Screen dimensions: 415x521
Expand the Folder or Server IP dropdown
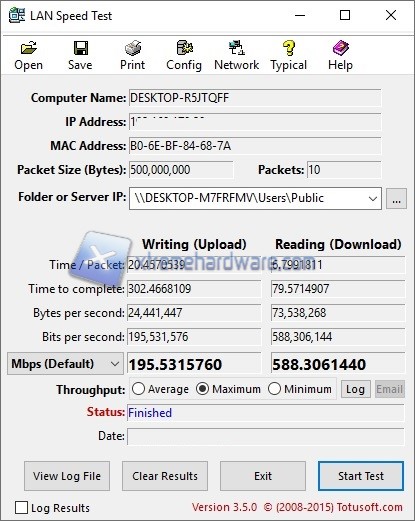[x=373, y=198]
